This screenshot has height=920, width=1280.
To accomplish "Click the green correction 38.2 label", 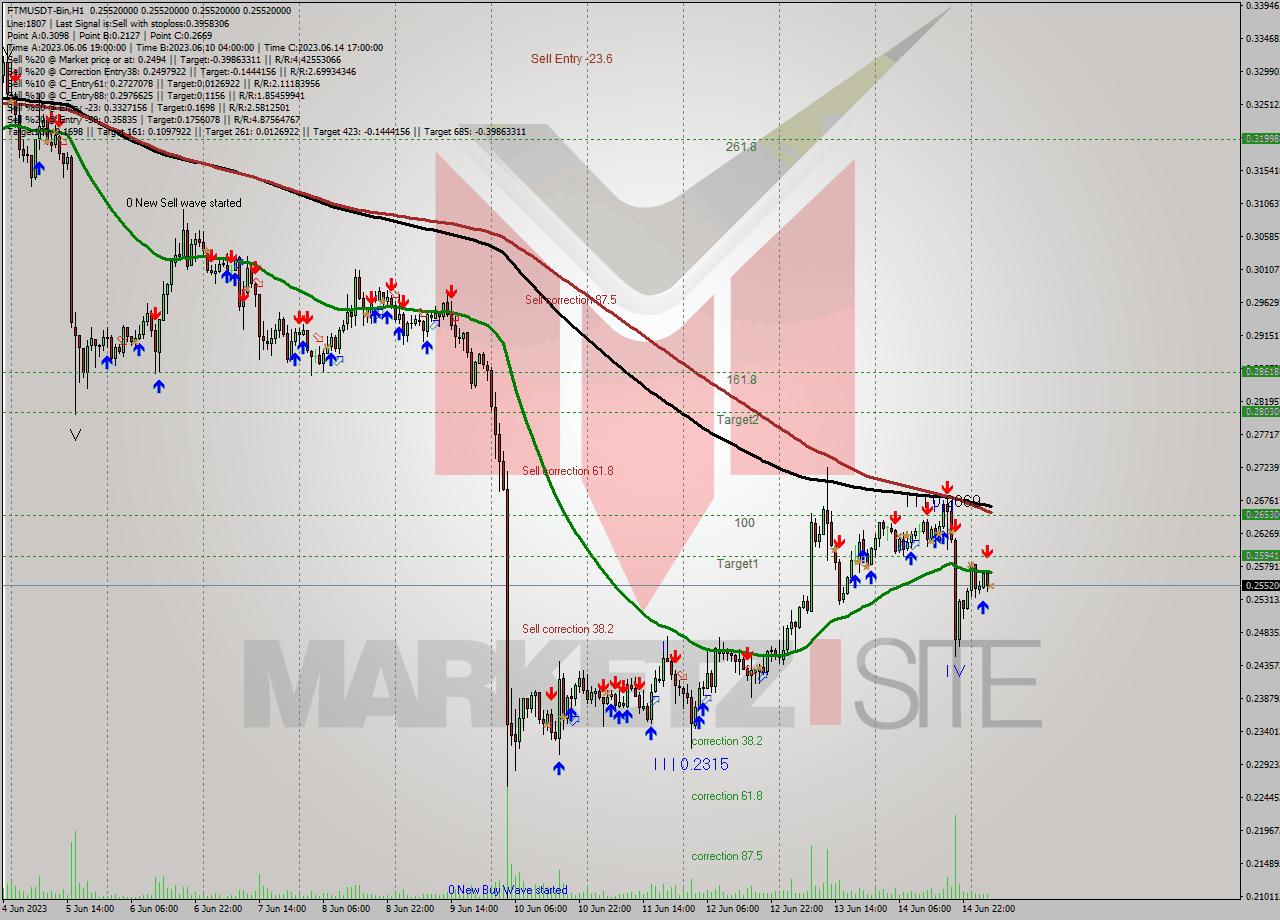I will [x=727, y=741].
